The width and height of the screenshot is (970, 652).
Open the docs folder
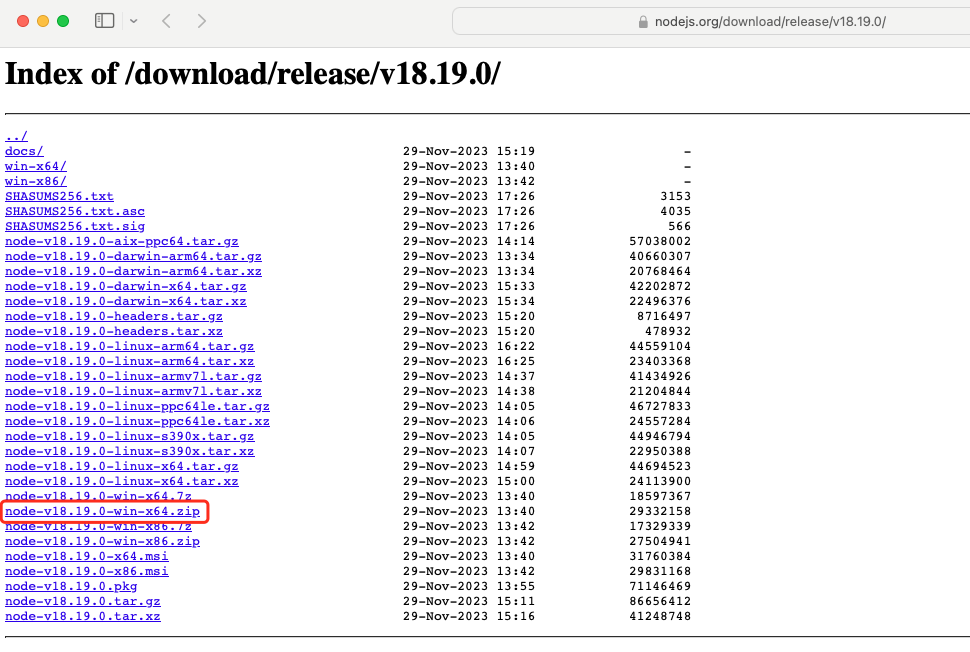tap(23, 151)
